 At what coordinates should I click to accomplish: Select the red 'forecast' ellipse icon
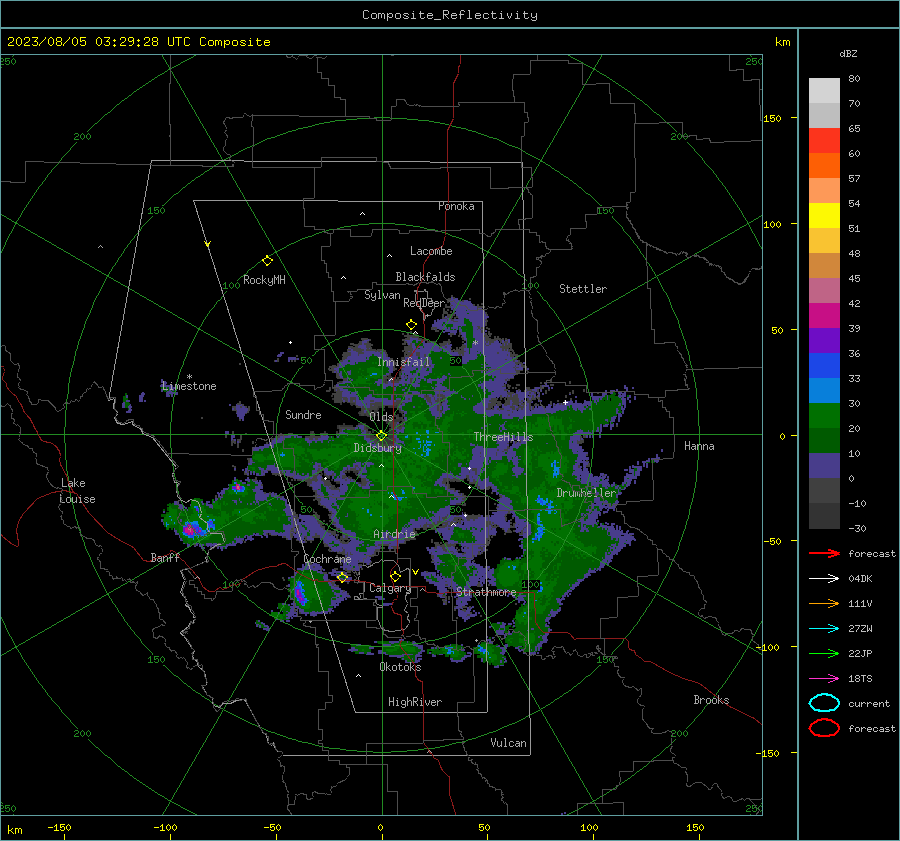[824, 728]
